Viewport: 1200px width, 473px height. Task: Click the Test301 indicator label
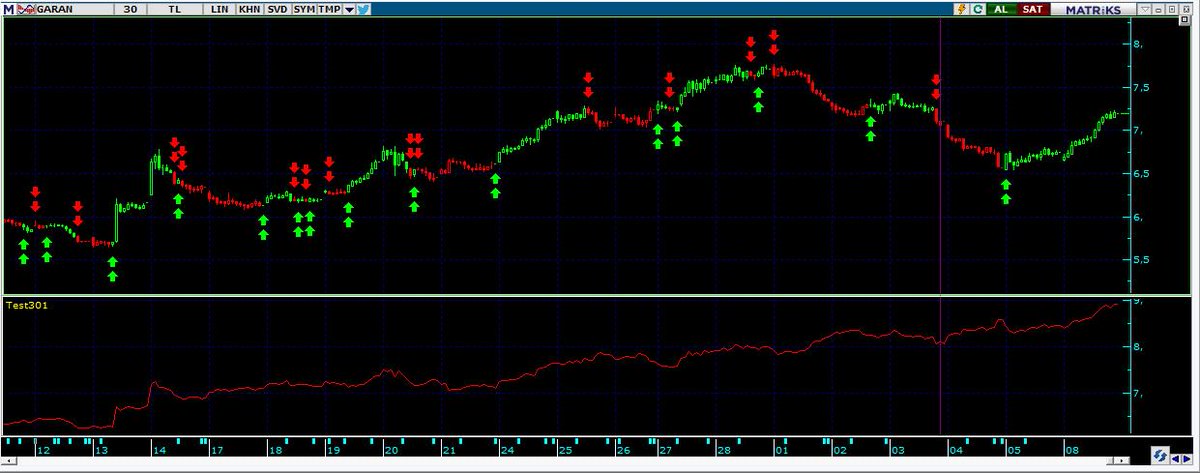click(25, 307)
